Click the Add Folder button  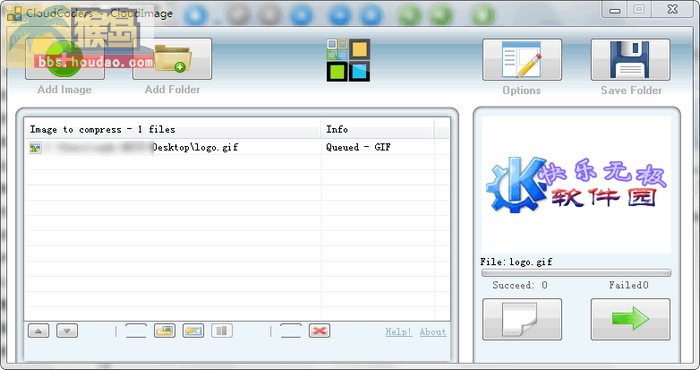[172, 59]
